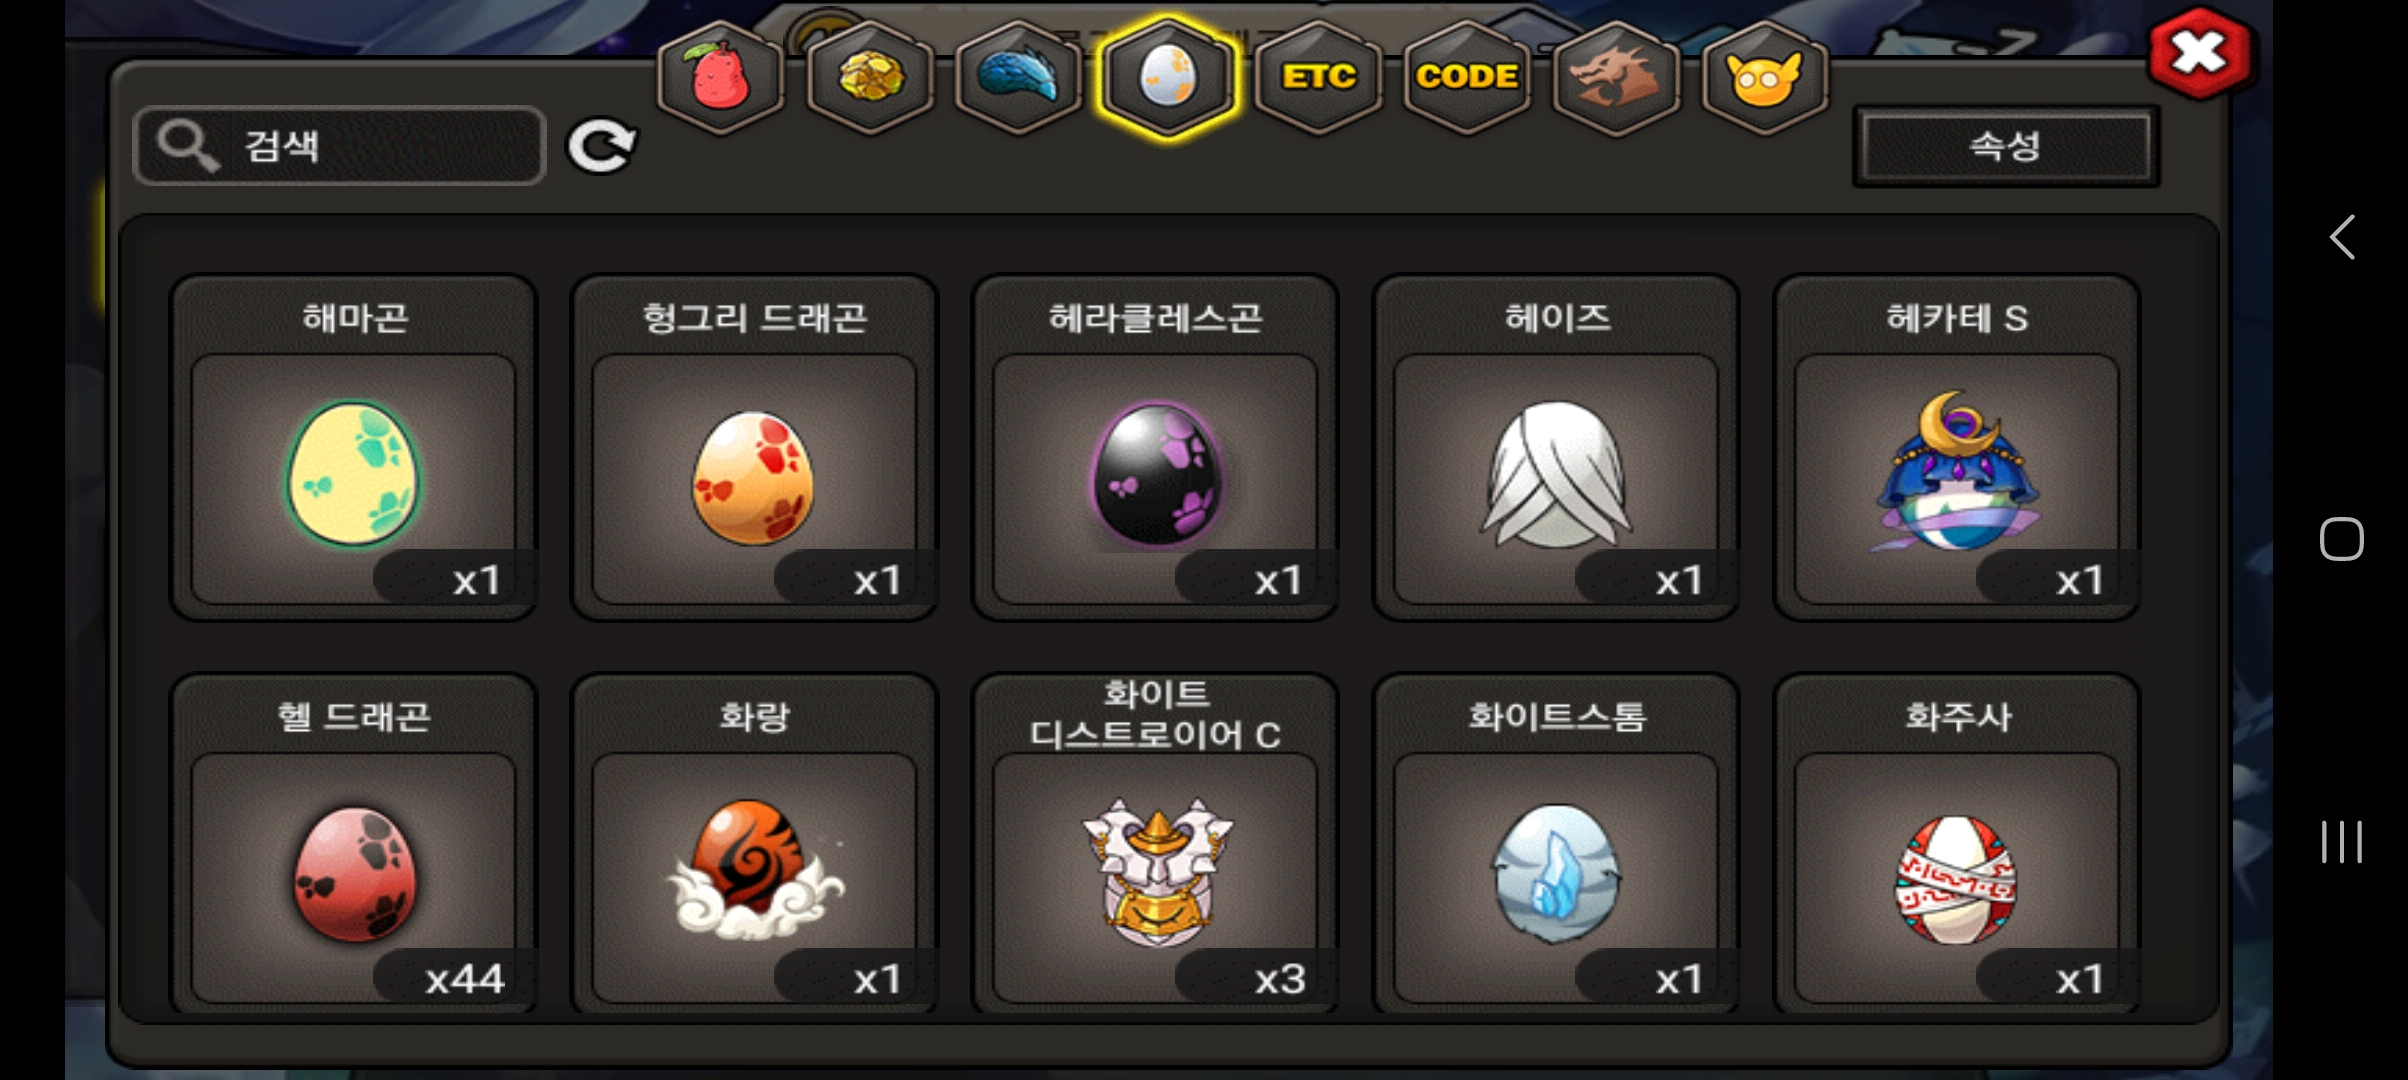The width and height of the screenshot is (2408, 1080).
Task: Select the brown dragon head tab
Action: tap(1615, 78)
